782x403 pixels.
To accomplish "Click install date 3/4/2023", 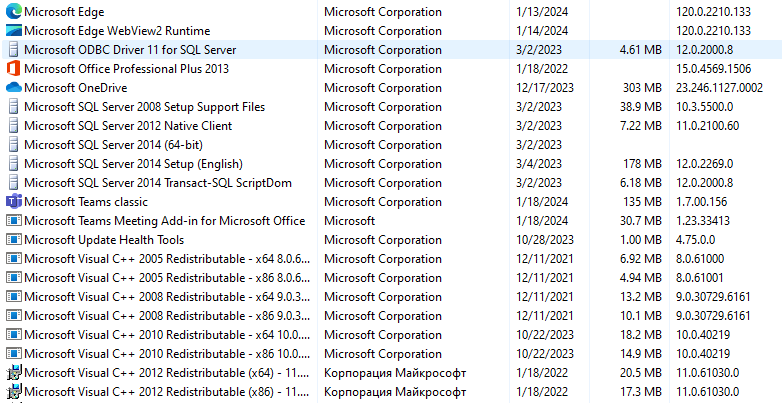I will 539,163.
